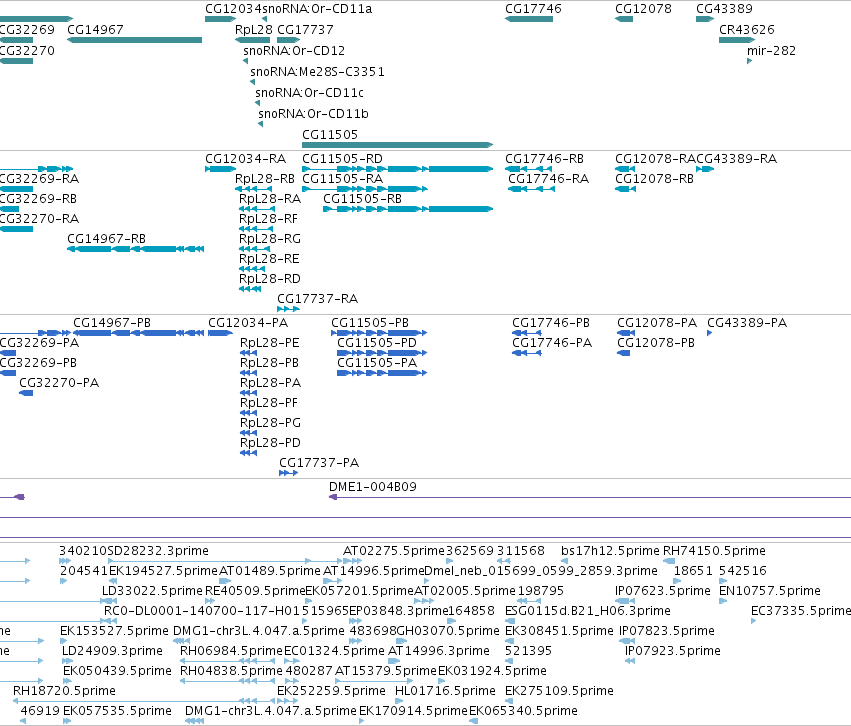851x726 pixels.
Task: Select the teal bar under the CG11505 label
Action: [397, 145]
